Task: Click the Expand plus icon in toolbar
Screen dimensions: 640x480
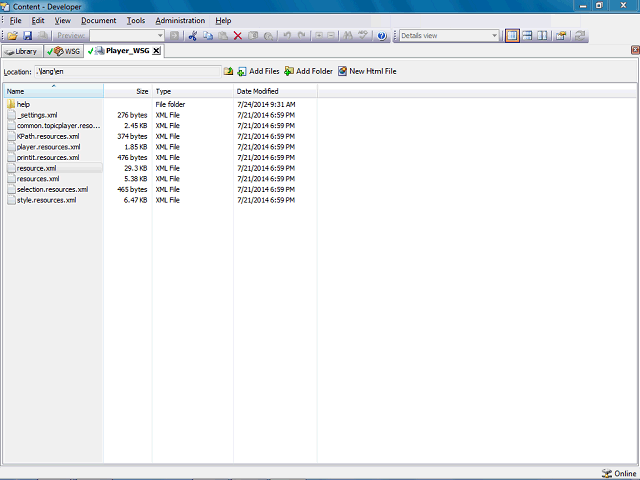Action: (x=318, y=36)
